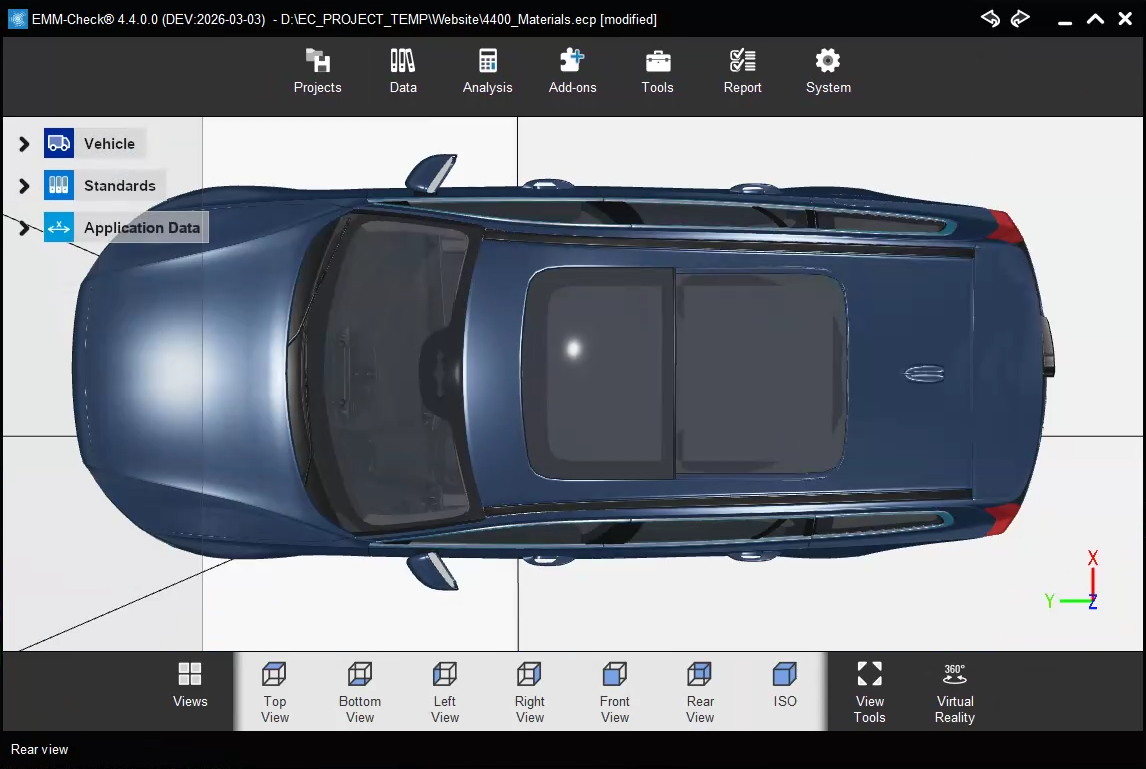Open the Projects panel
1146x769 pixels.
pyautogui.click(x=317, y=70)
